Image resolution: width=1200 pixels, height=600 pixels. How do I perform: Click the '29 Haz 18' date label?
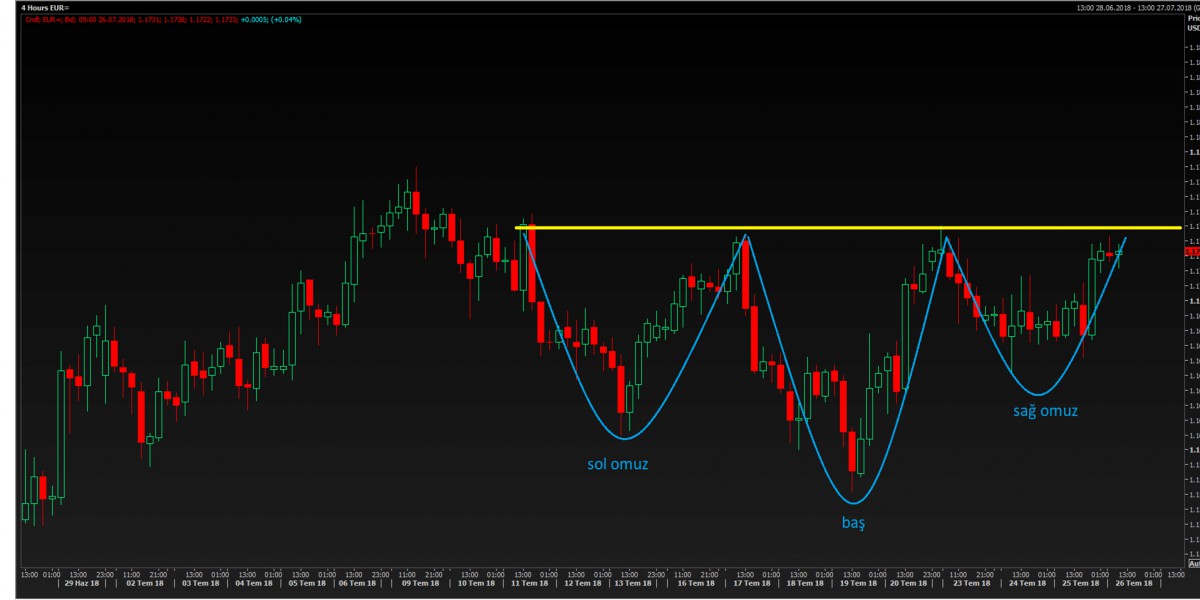(x=81, y=582)
